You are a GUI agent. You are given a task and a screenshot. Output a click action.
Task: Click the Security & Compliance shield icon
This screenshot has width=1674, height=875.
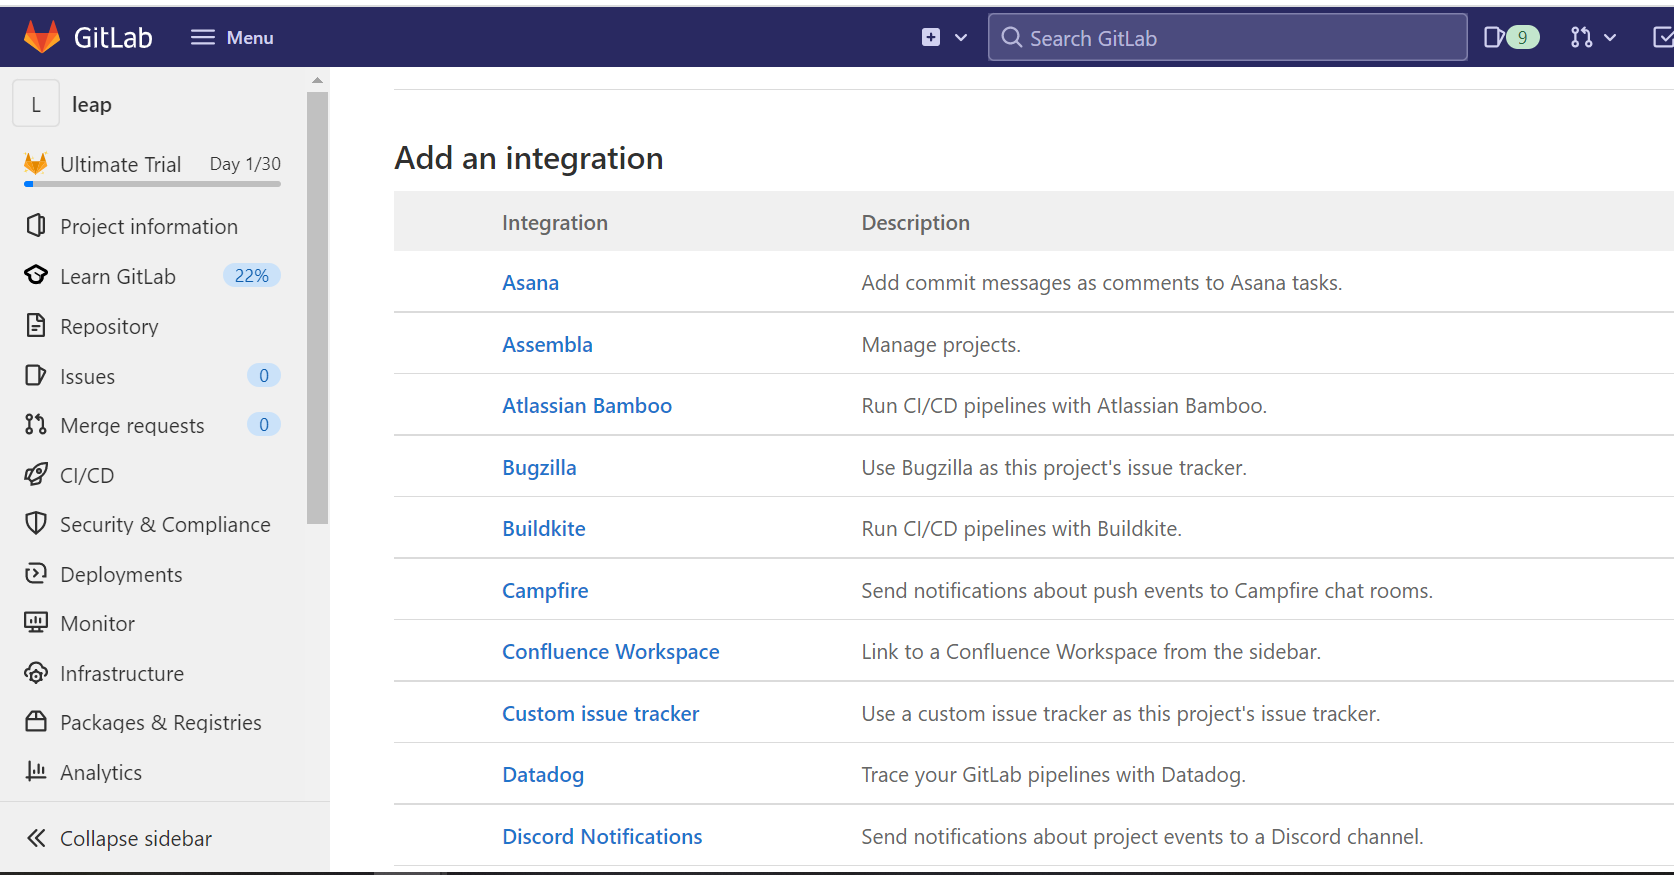click(36, 524)
